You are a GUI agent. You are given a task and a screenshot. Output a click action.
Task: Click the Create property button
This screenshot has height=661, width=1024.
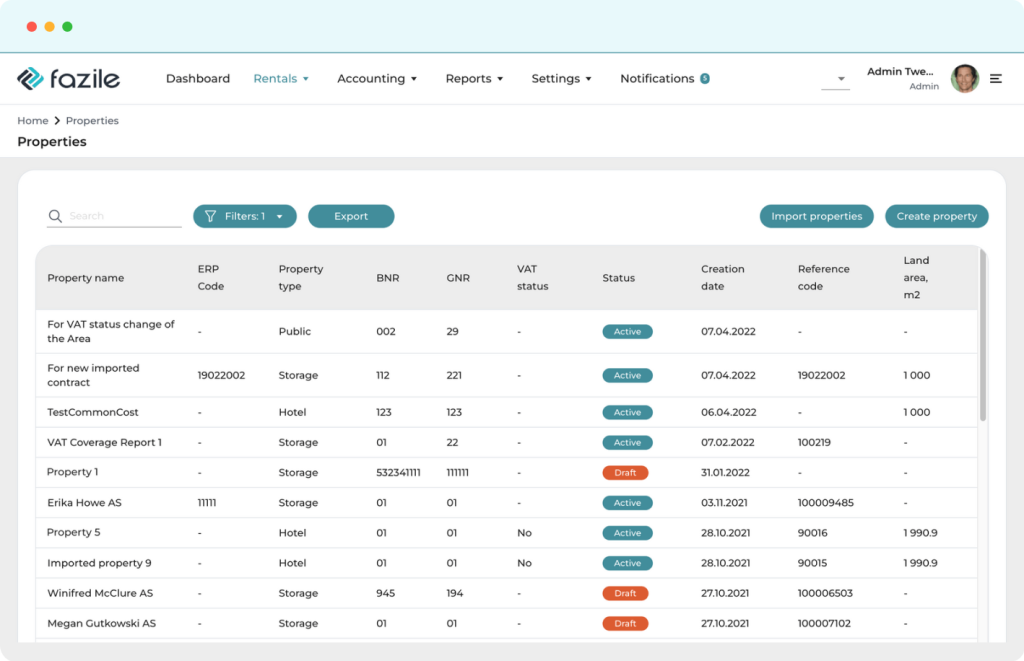pos(936,216)
